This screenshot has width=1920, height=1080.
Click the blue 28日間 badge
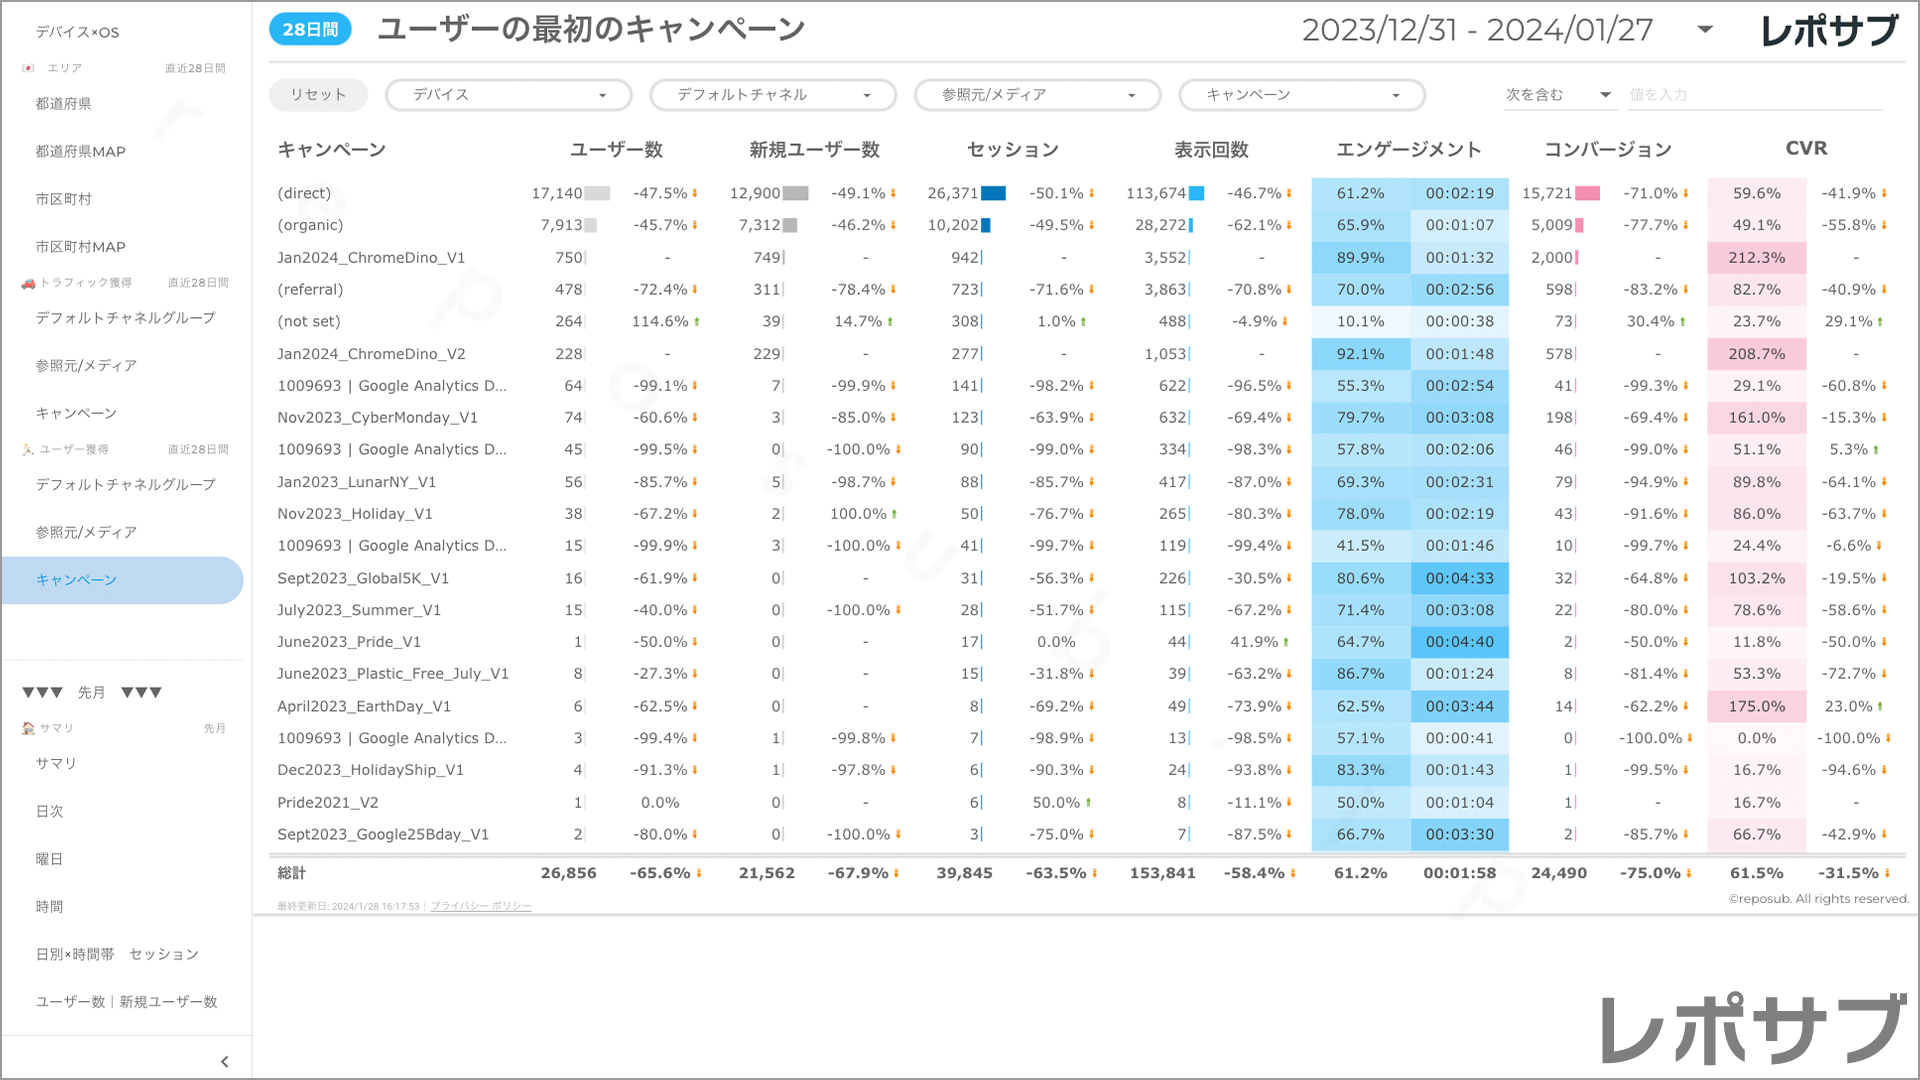(x=310, y=30)
